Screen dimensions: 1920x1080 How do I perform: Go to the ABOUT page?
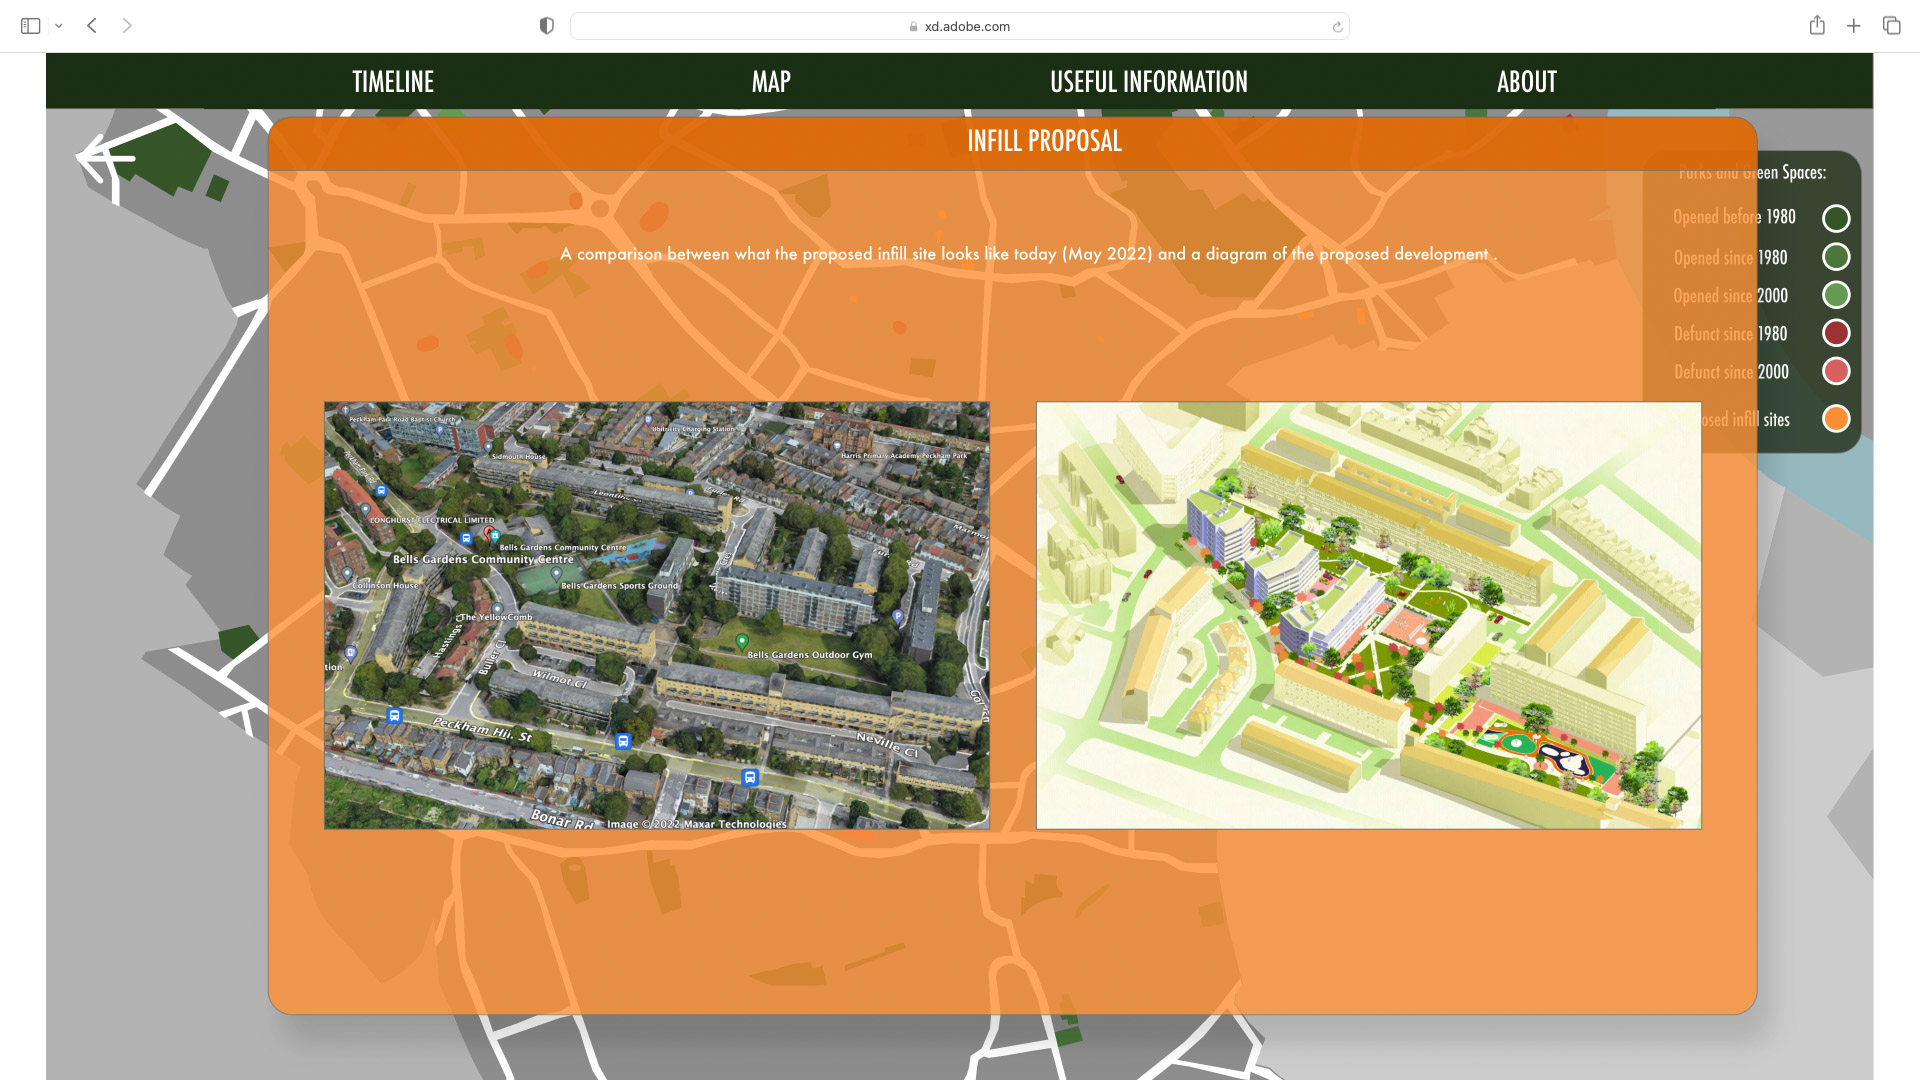pyautogui.click(x=1526, y=82)
